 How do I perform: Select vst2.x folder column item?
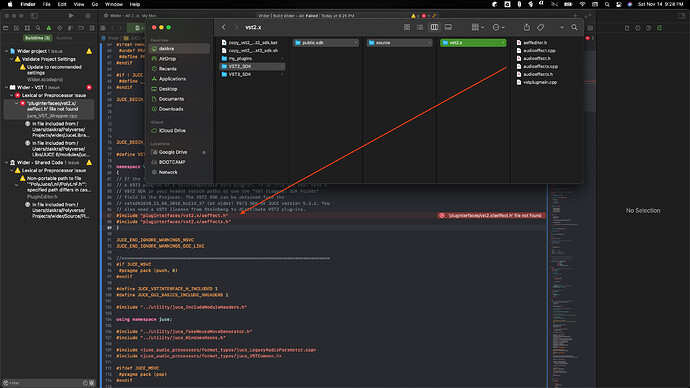(x=473, y=43)
